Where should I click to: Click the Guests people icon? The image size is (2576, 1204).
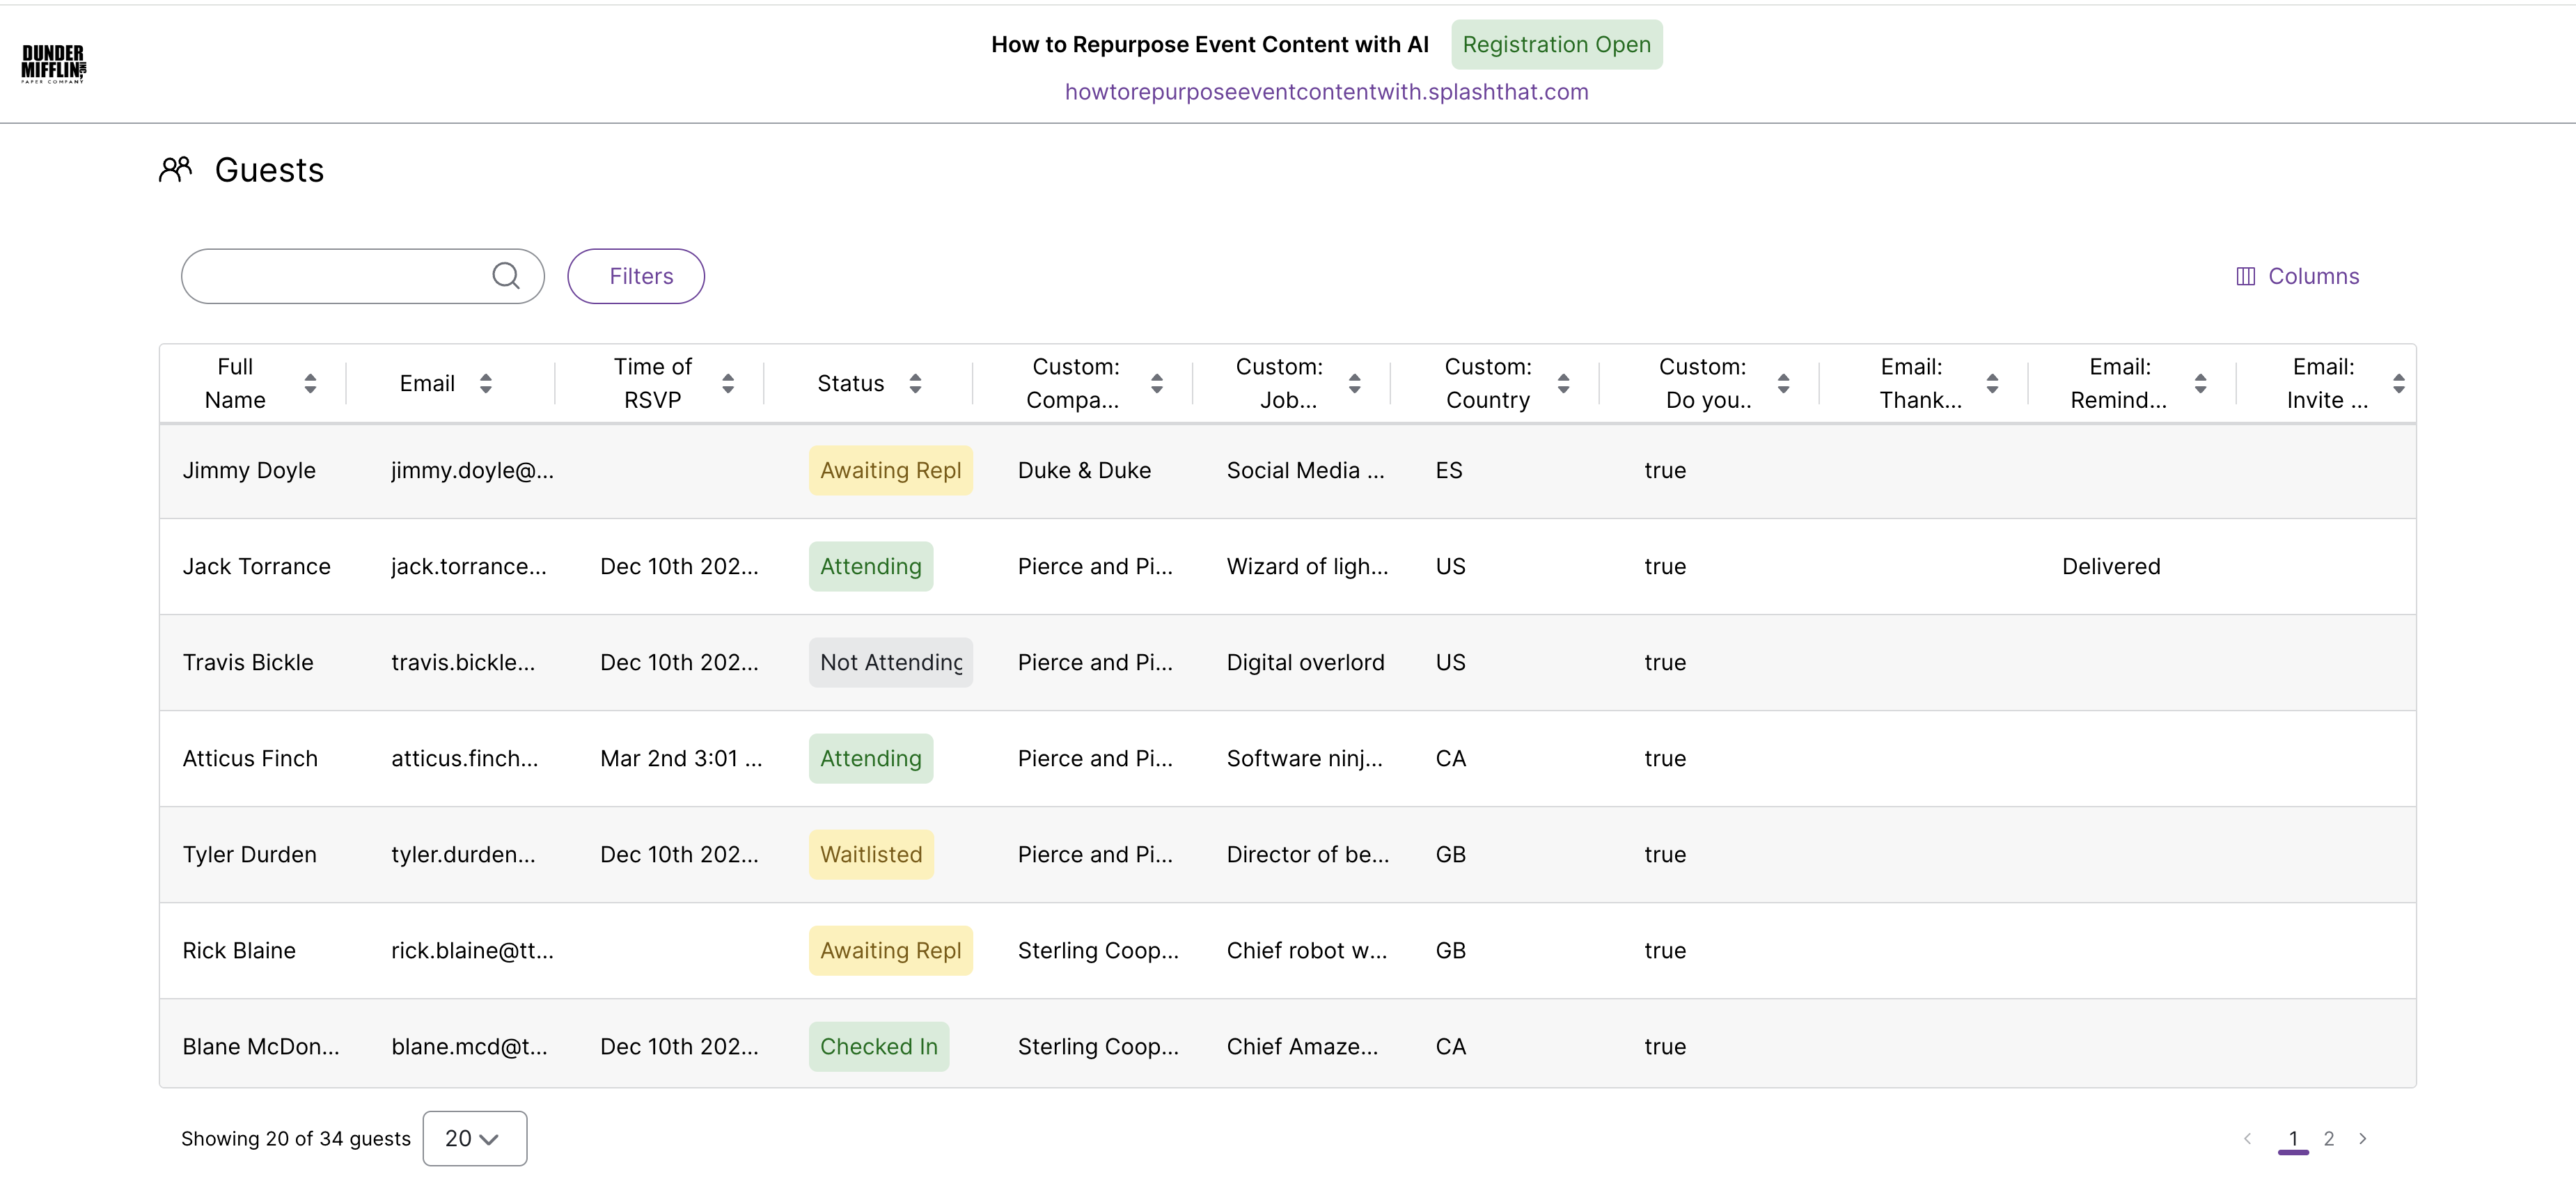click(x=175, y=169)
